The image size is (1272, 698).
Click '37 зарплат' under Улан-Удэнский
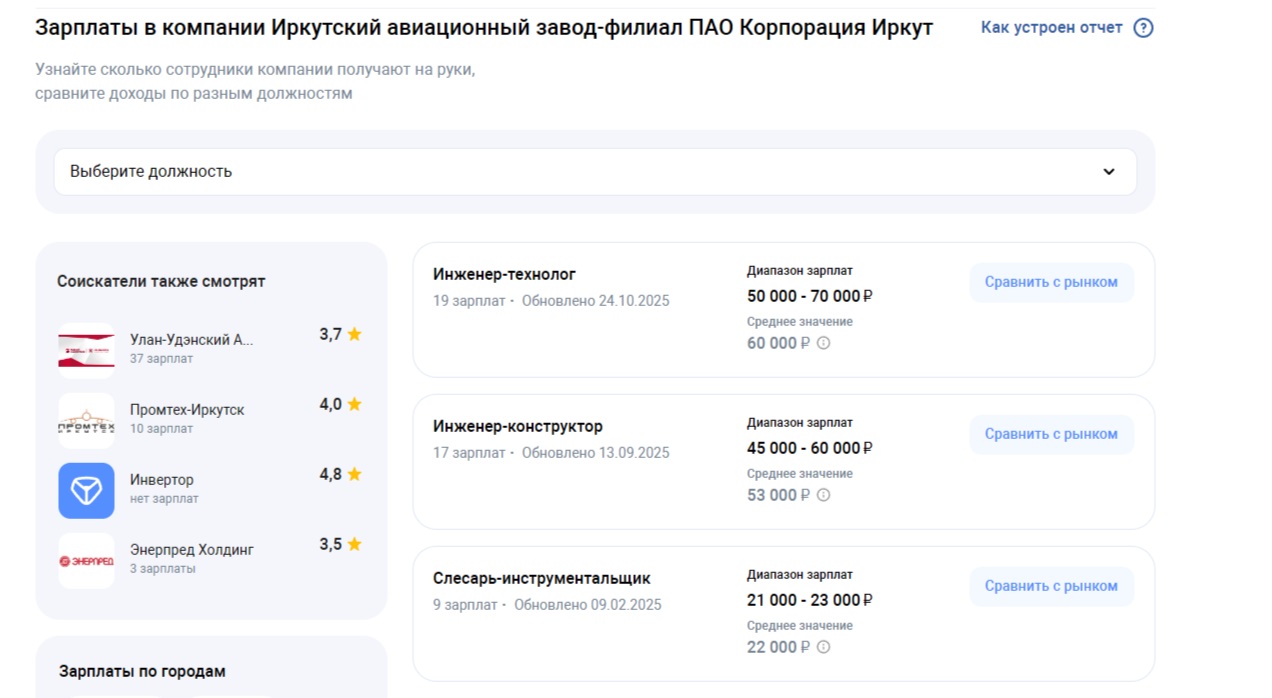(161, 359)
